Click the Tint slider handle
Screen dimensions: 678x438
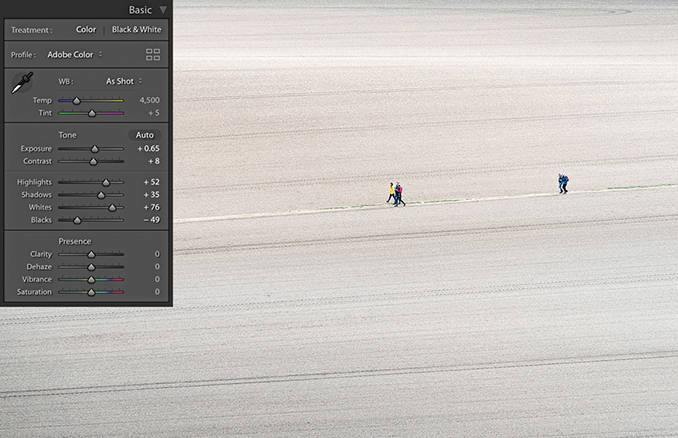click(x=92, y=114)
